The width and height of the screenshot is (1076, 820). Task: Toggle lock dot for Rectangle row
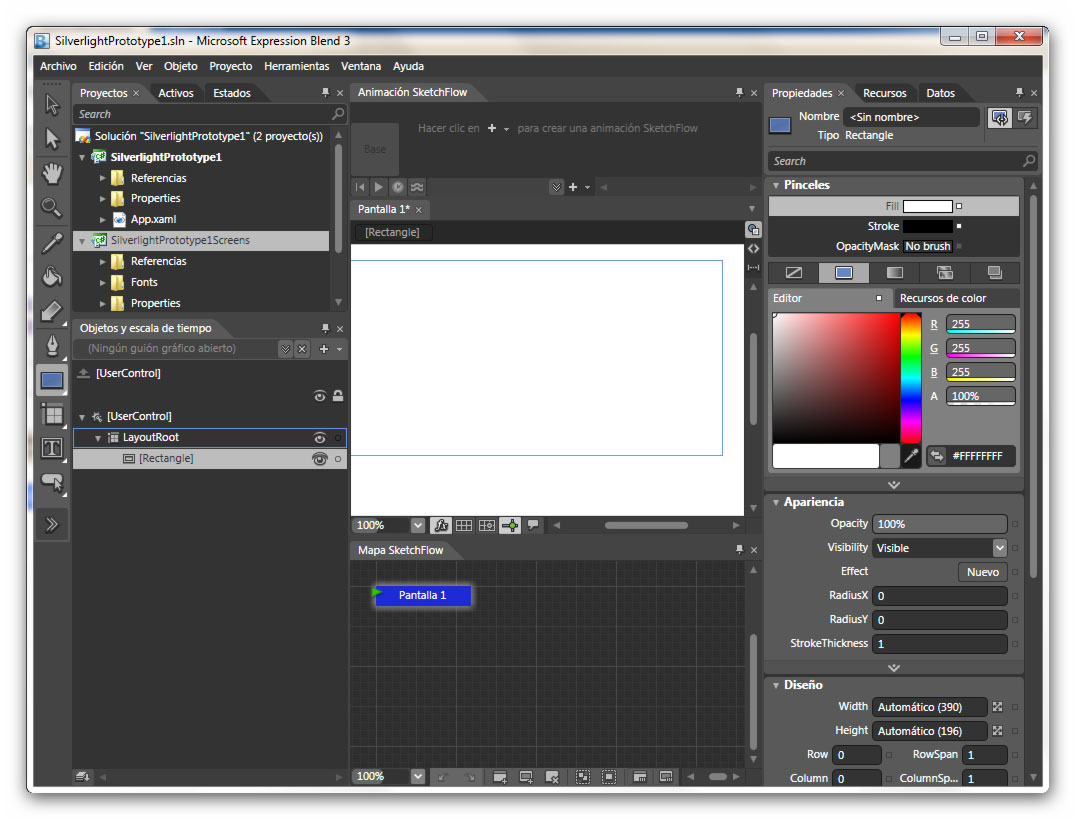pyautogui.click(x=338, y=458)
